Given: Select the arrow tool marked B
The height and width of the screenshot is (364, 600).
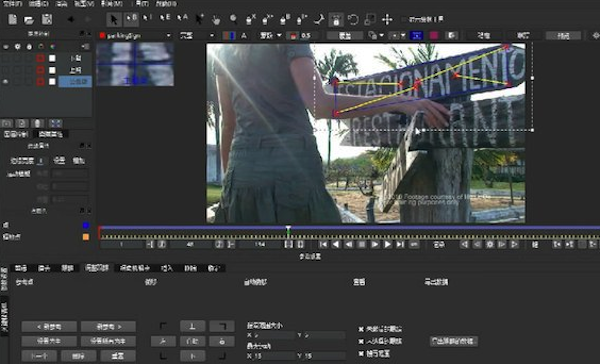Looking at the screenshot, I should 131,20.
